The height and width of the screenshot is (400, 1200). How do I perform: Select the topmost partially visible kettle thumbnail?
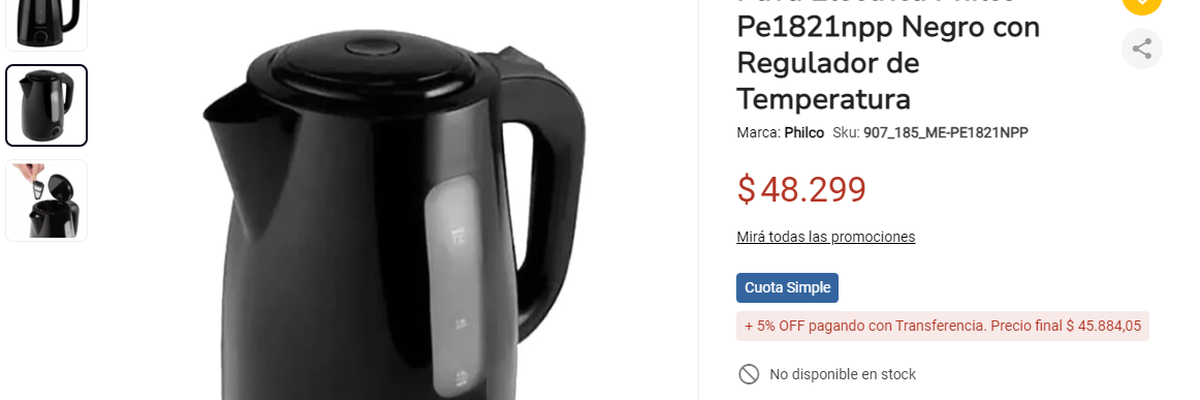click(x=46, y=22)
